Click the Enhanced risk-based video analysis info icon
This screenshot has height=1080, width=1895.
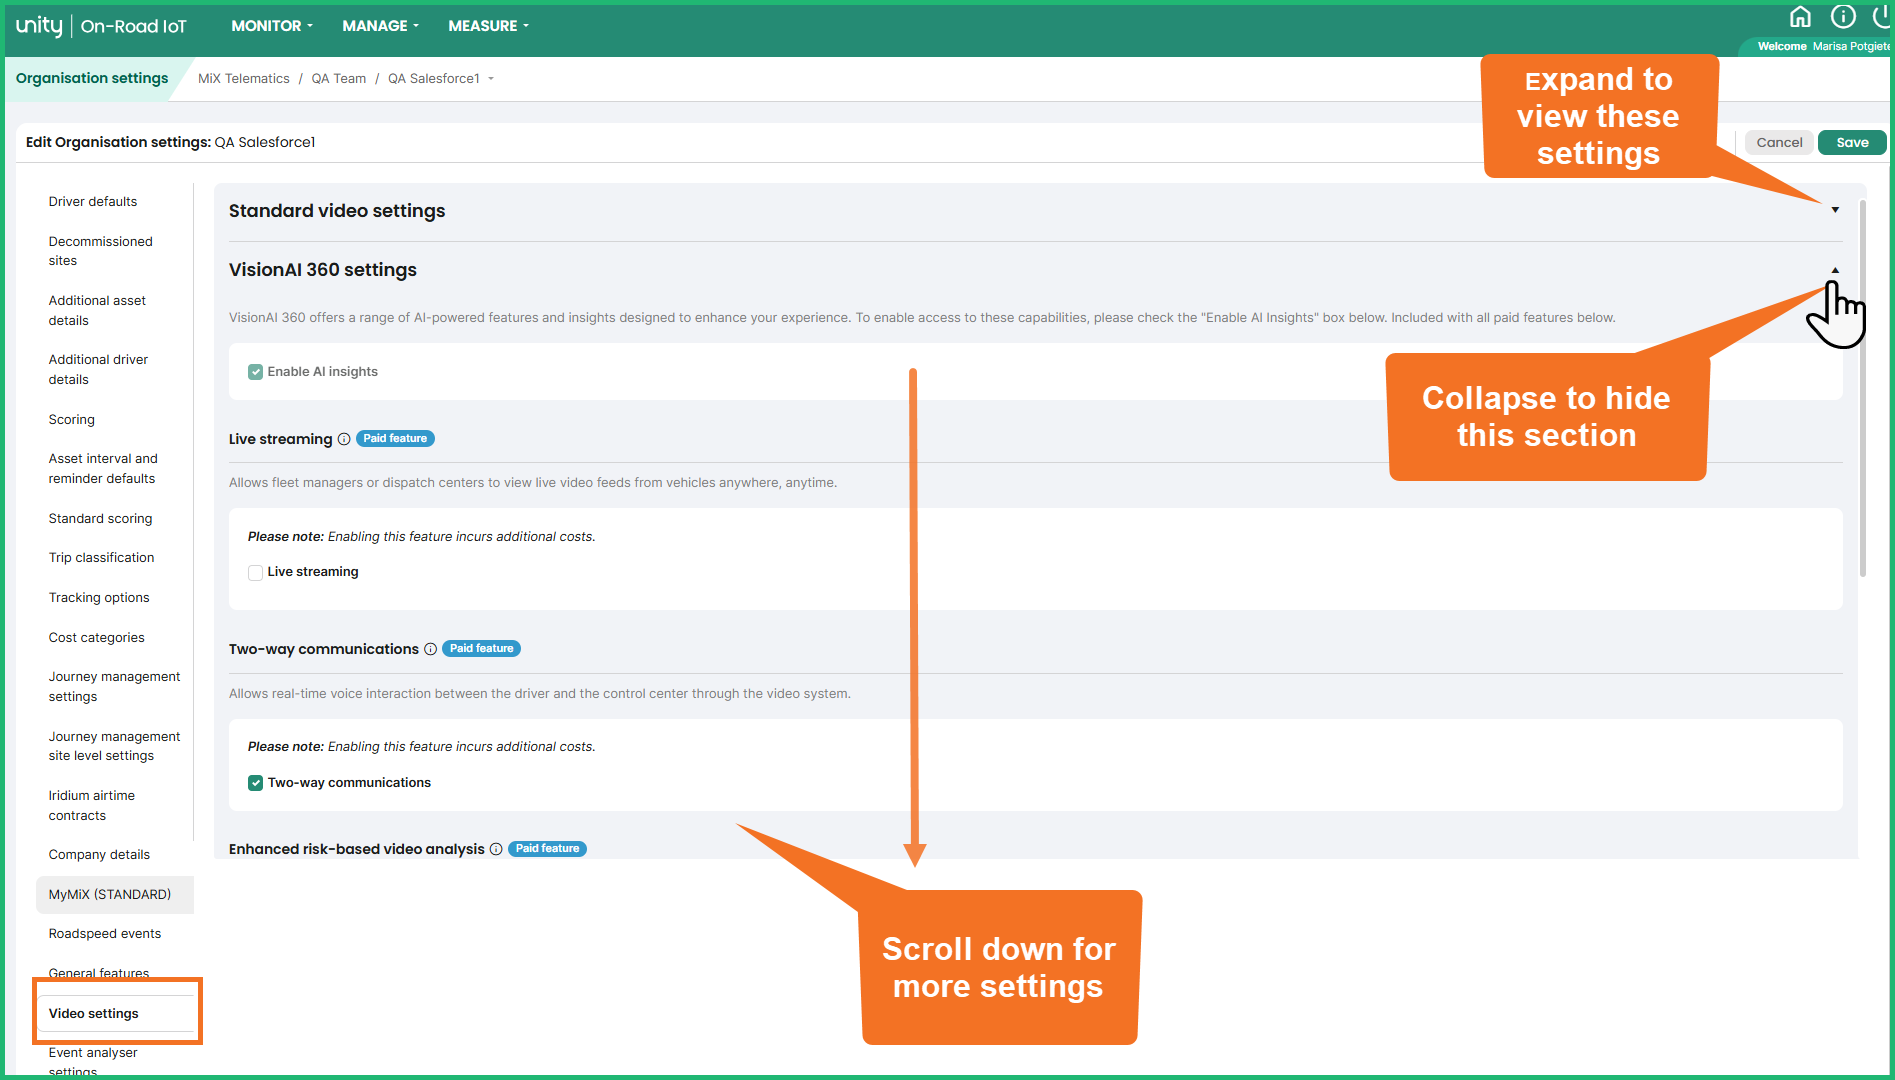tap(496, 849)
